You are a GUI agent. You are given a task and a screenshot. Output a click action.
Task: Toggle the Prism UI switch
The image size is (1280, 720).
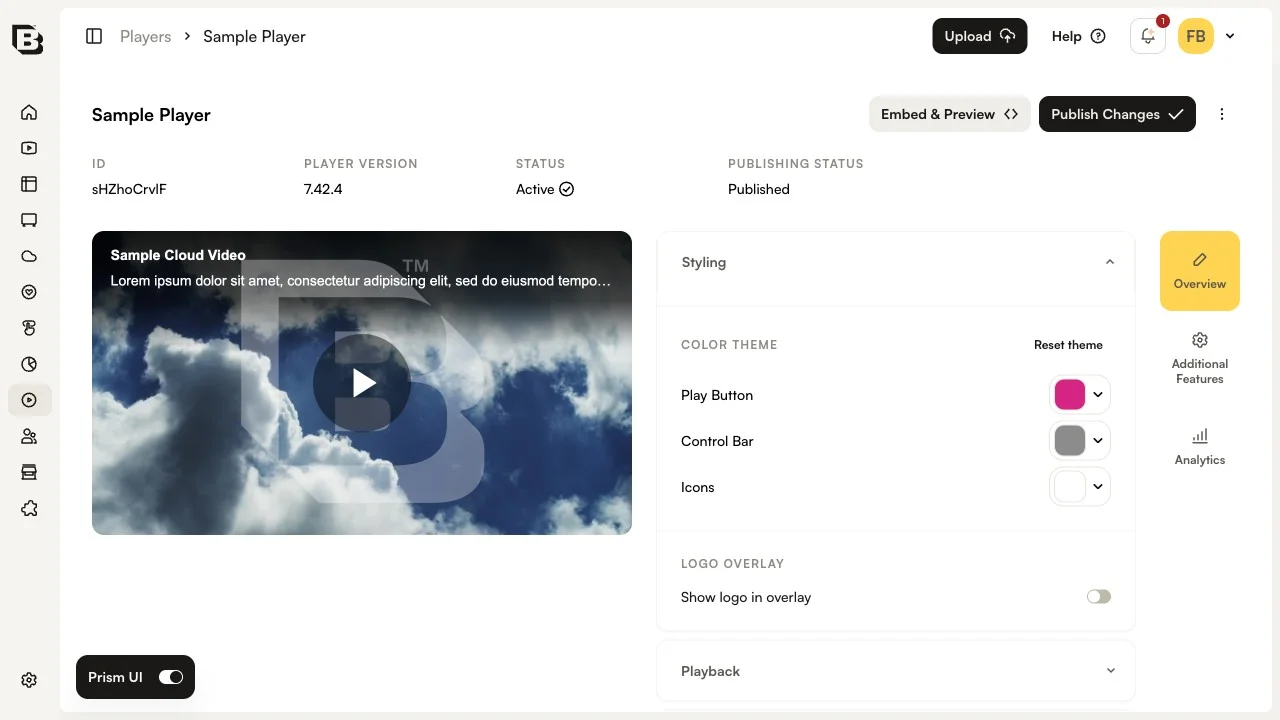(171, 677)
